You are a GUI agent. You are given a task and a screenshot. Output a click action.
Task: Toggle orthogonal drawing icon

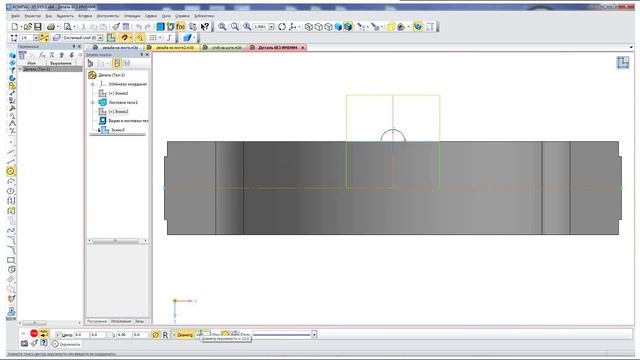coord(169,38)
